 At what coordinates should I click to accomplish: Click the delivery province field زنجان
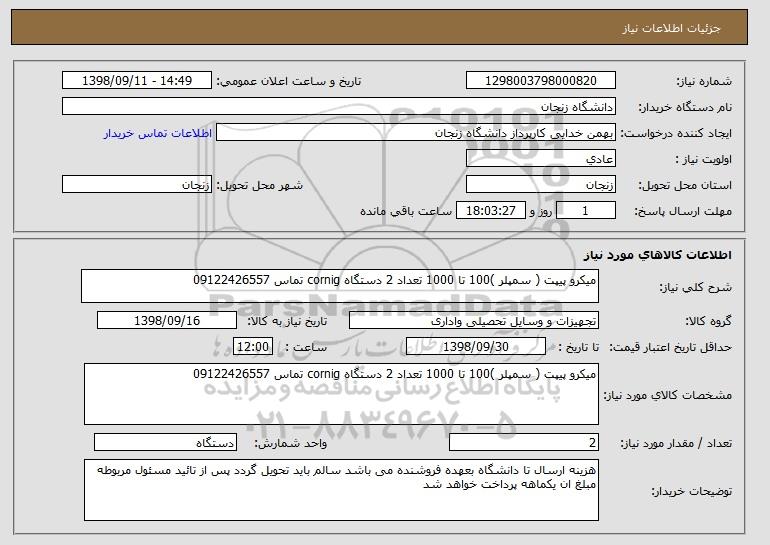(541, 185)
